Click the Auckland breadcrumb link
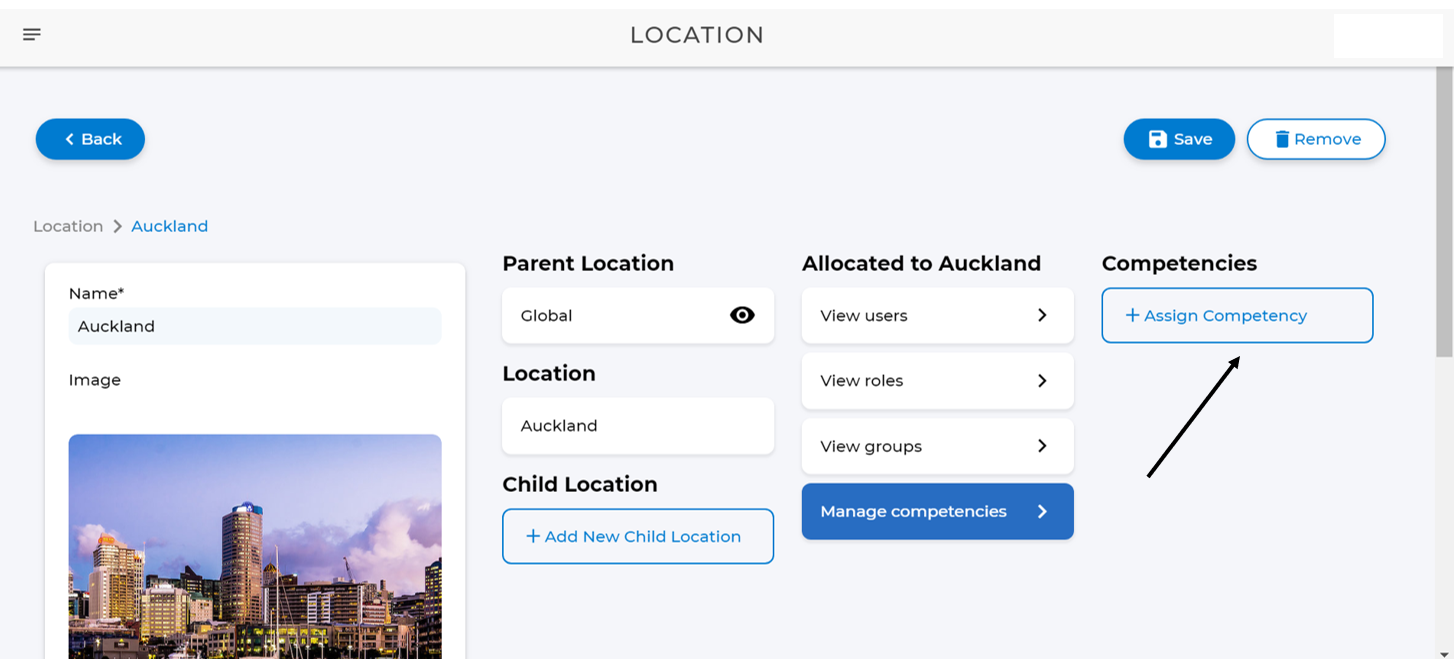Screen dimensions: 1455x663 click(170, 226)
